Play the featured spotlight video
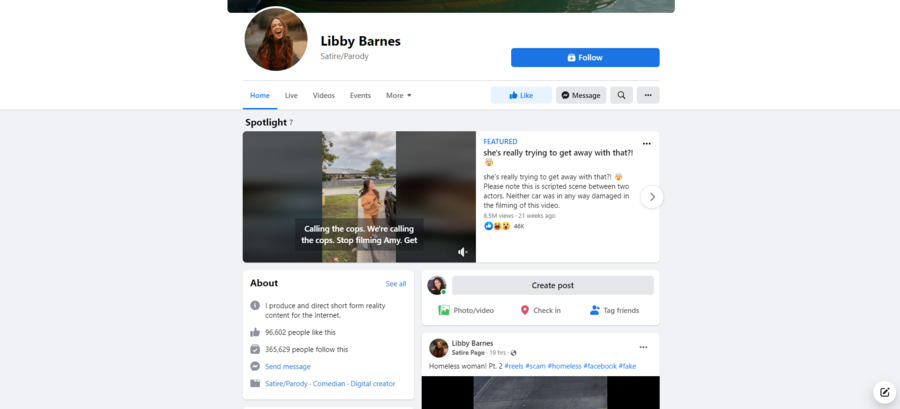 359,197
